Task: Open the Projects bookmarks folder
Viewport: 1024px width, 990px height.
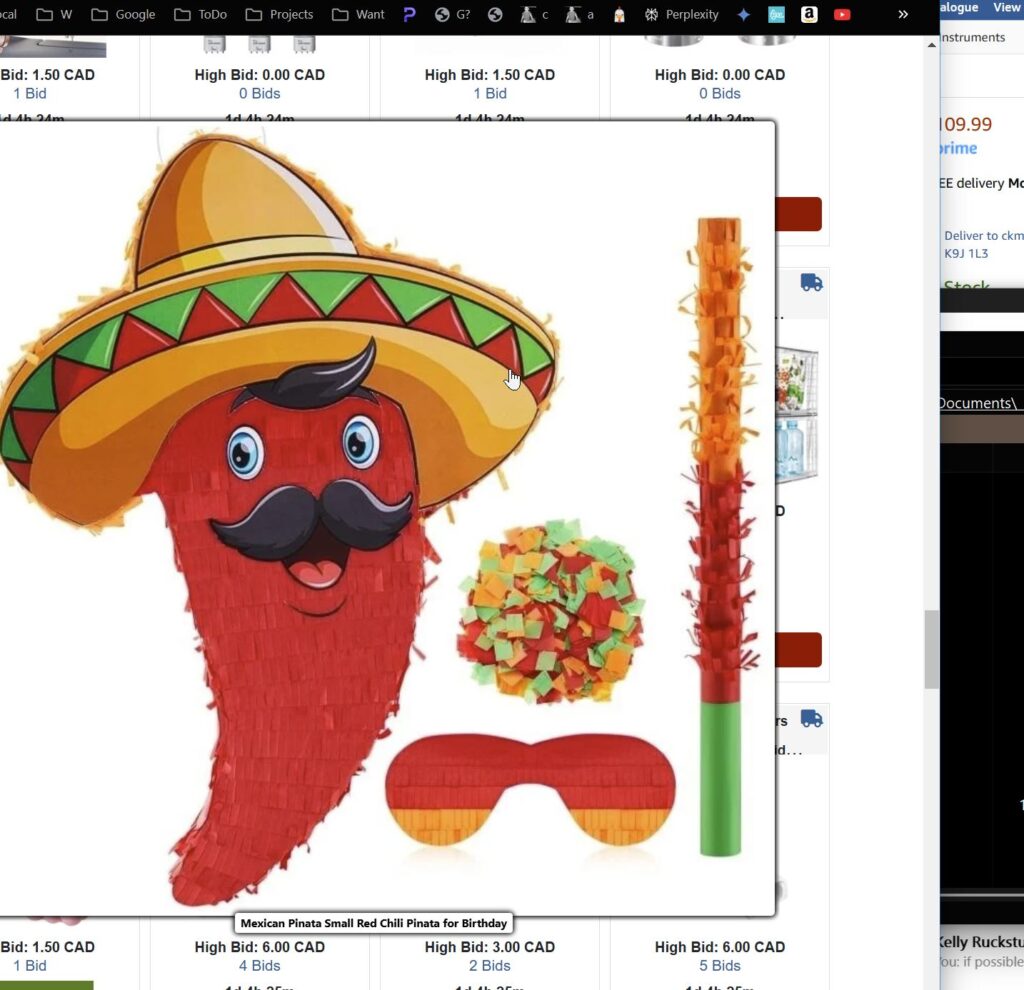Action: pyautogui.click(x=279, y=15)
